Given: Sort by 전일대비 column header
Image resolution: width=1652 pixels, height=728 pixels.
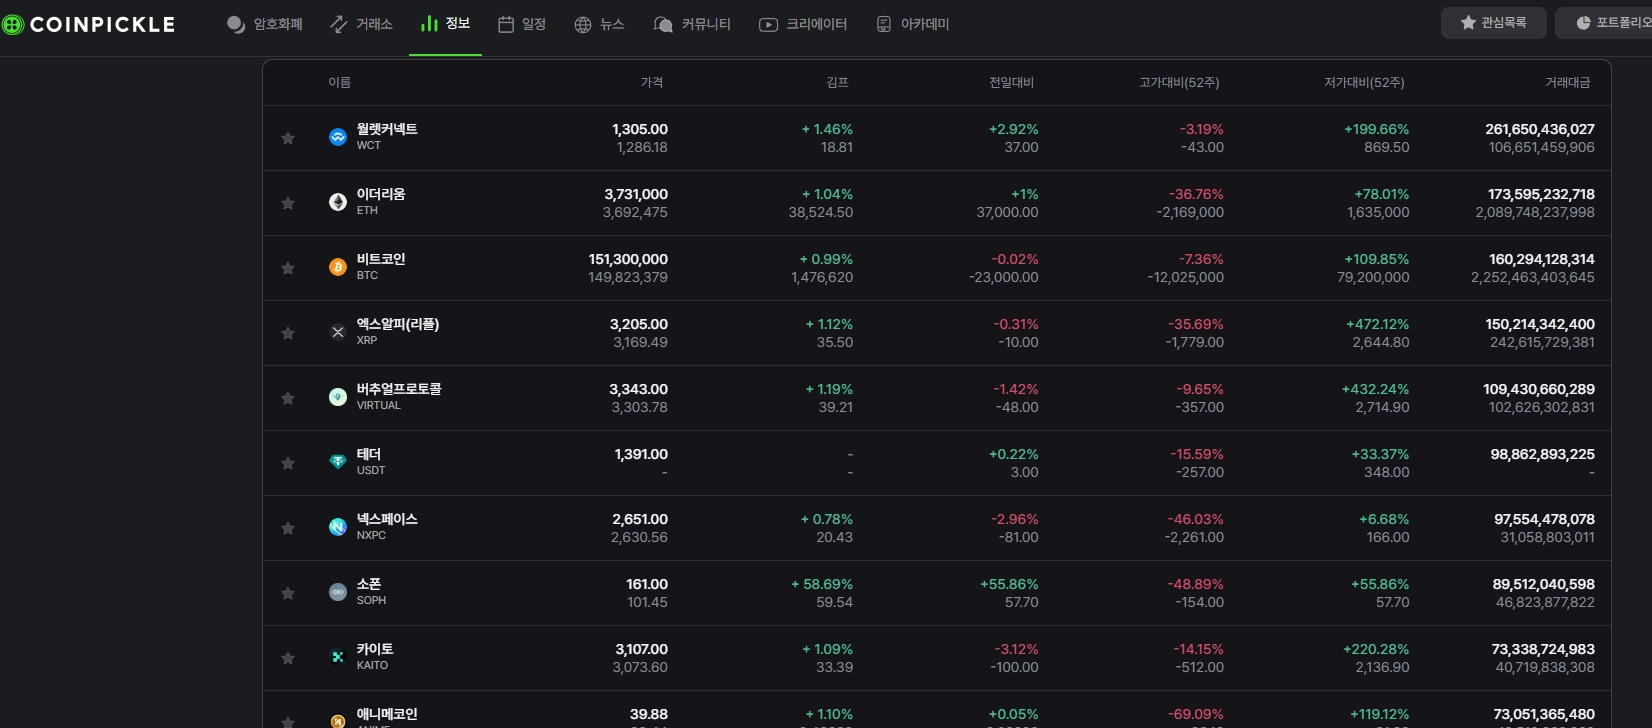Looking at the screenshot, I should (x=1011, y=82).
